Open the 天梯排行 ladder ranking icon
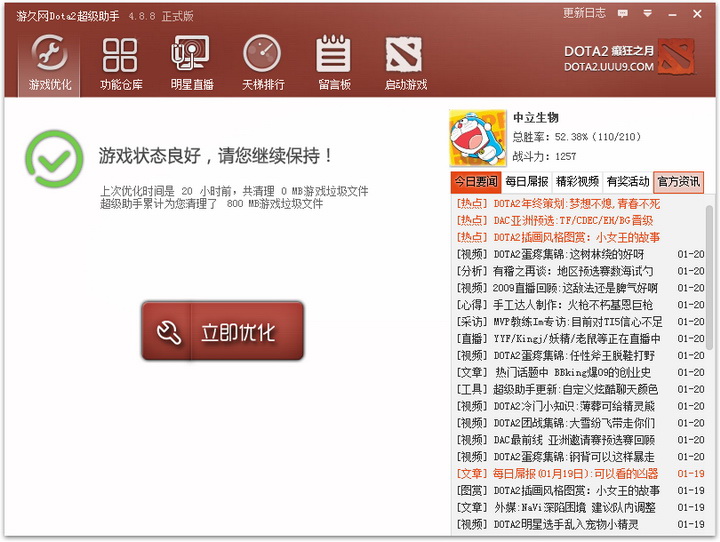720x542 pixels. pos(262,62)
